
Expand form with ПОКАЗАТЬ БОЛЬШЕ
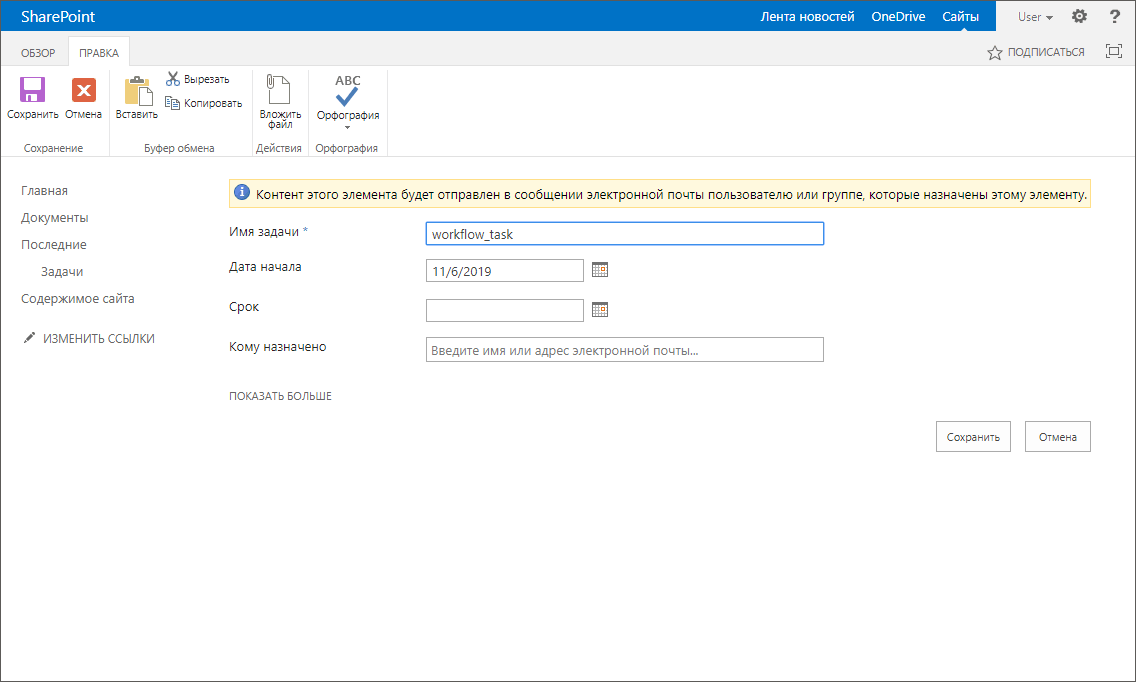[280, 396]
